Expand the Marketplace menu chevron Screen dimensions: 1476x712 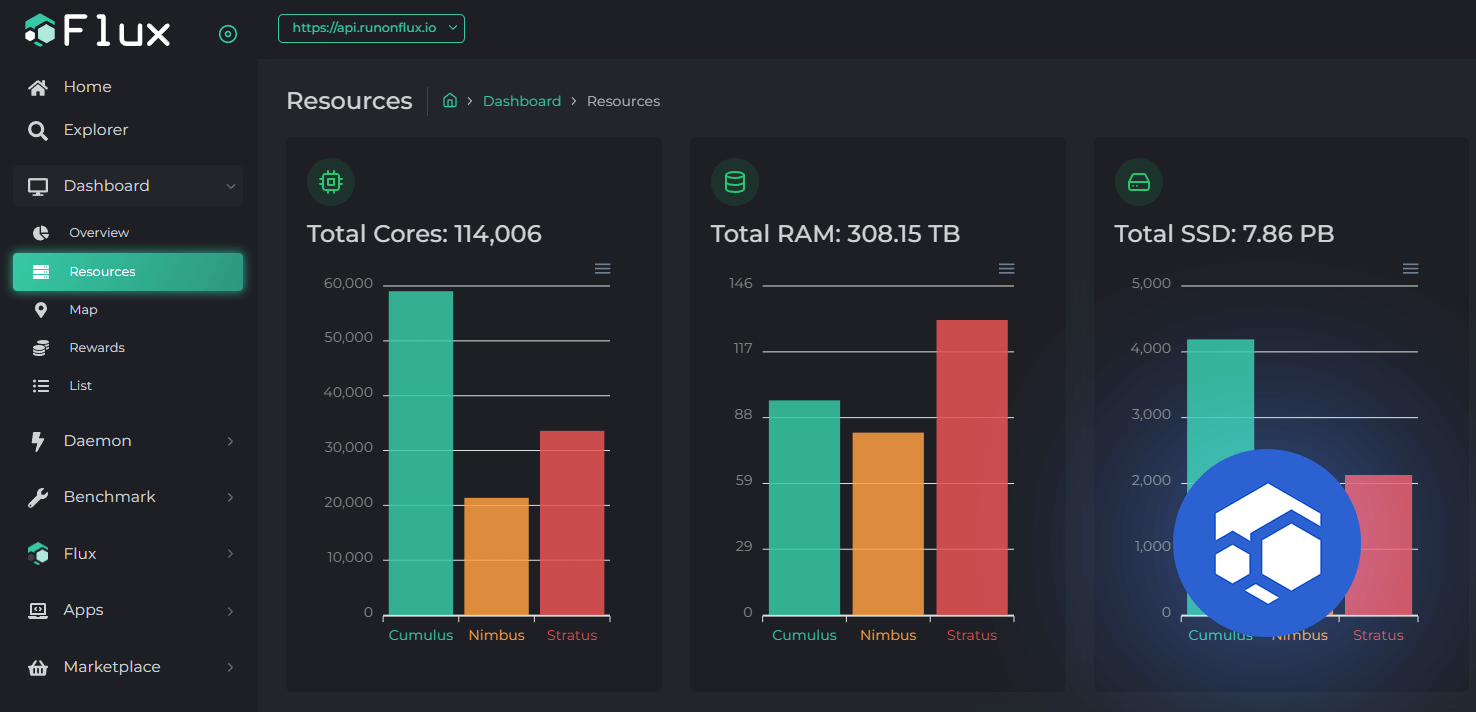click(231, 667)
